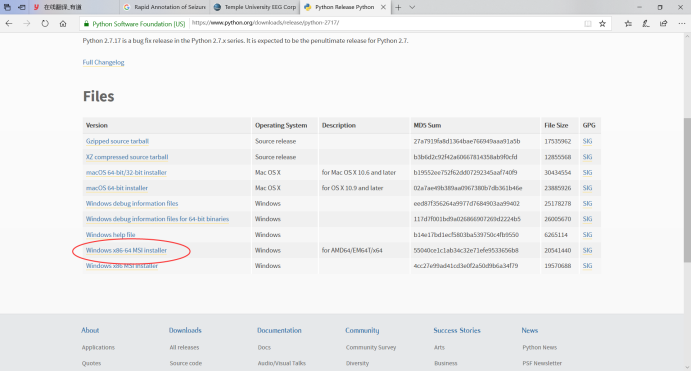Download Windows x86-64 MSI installer

(x=126, y=250)
